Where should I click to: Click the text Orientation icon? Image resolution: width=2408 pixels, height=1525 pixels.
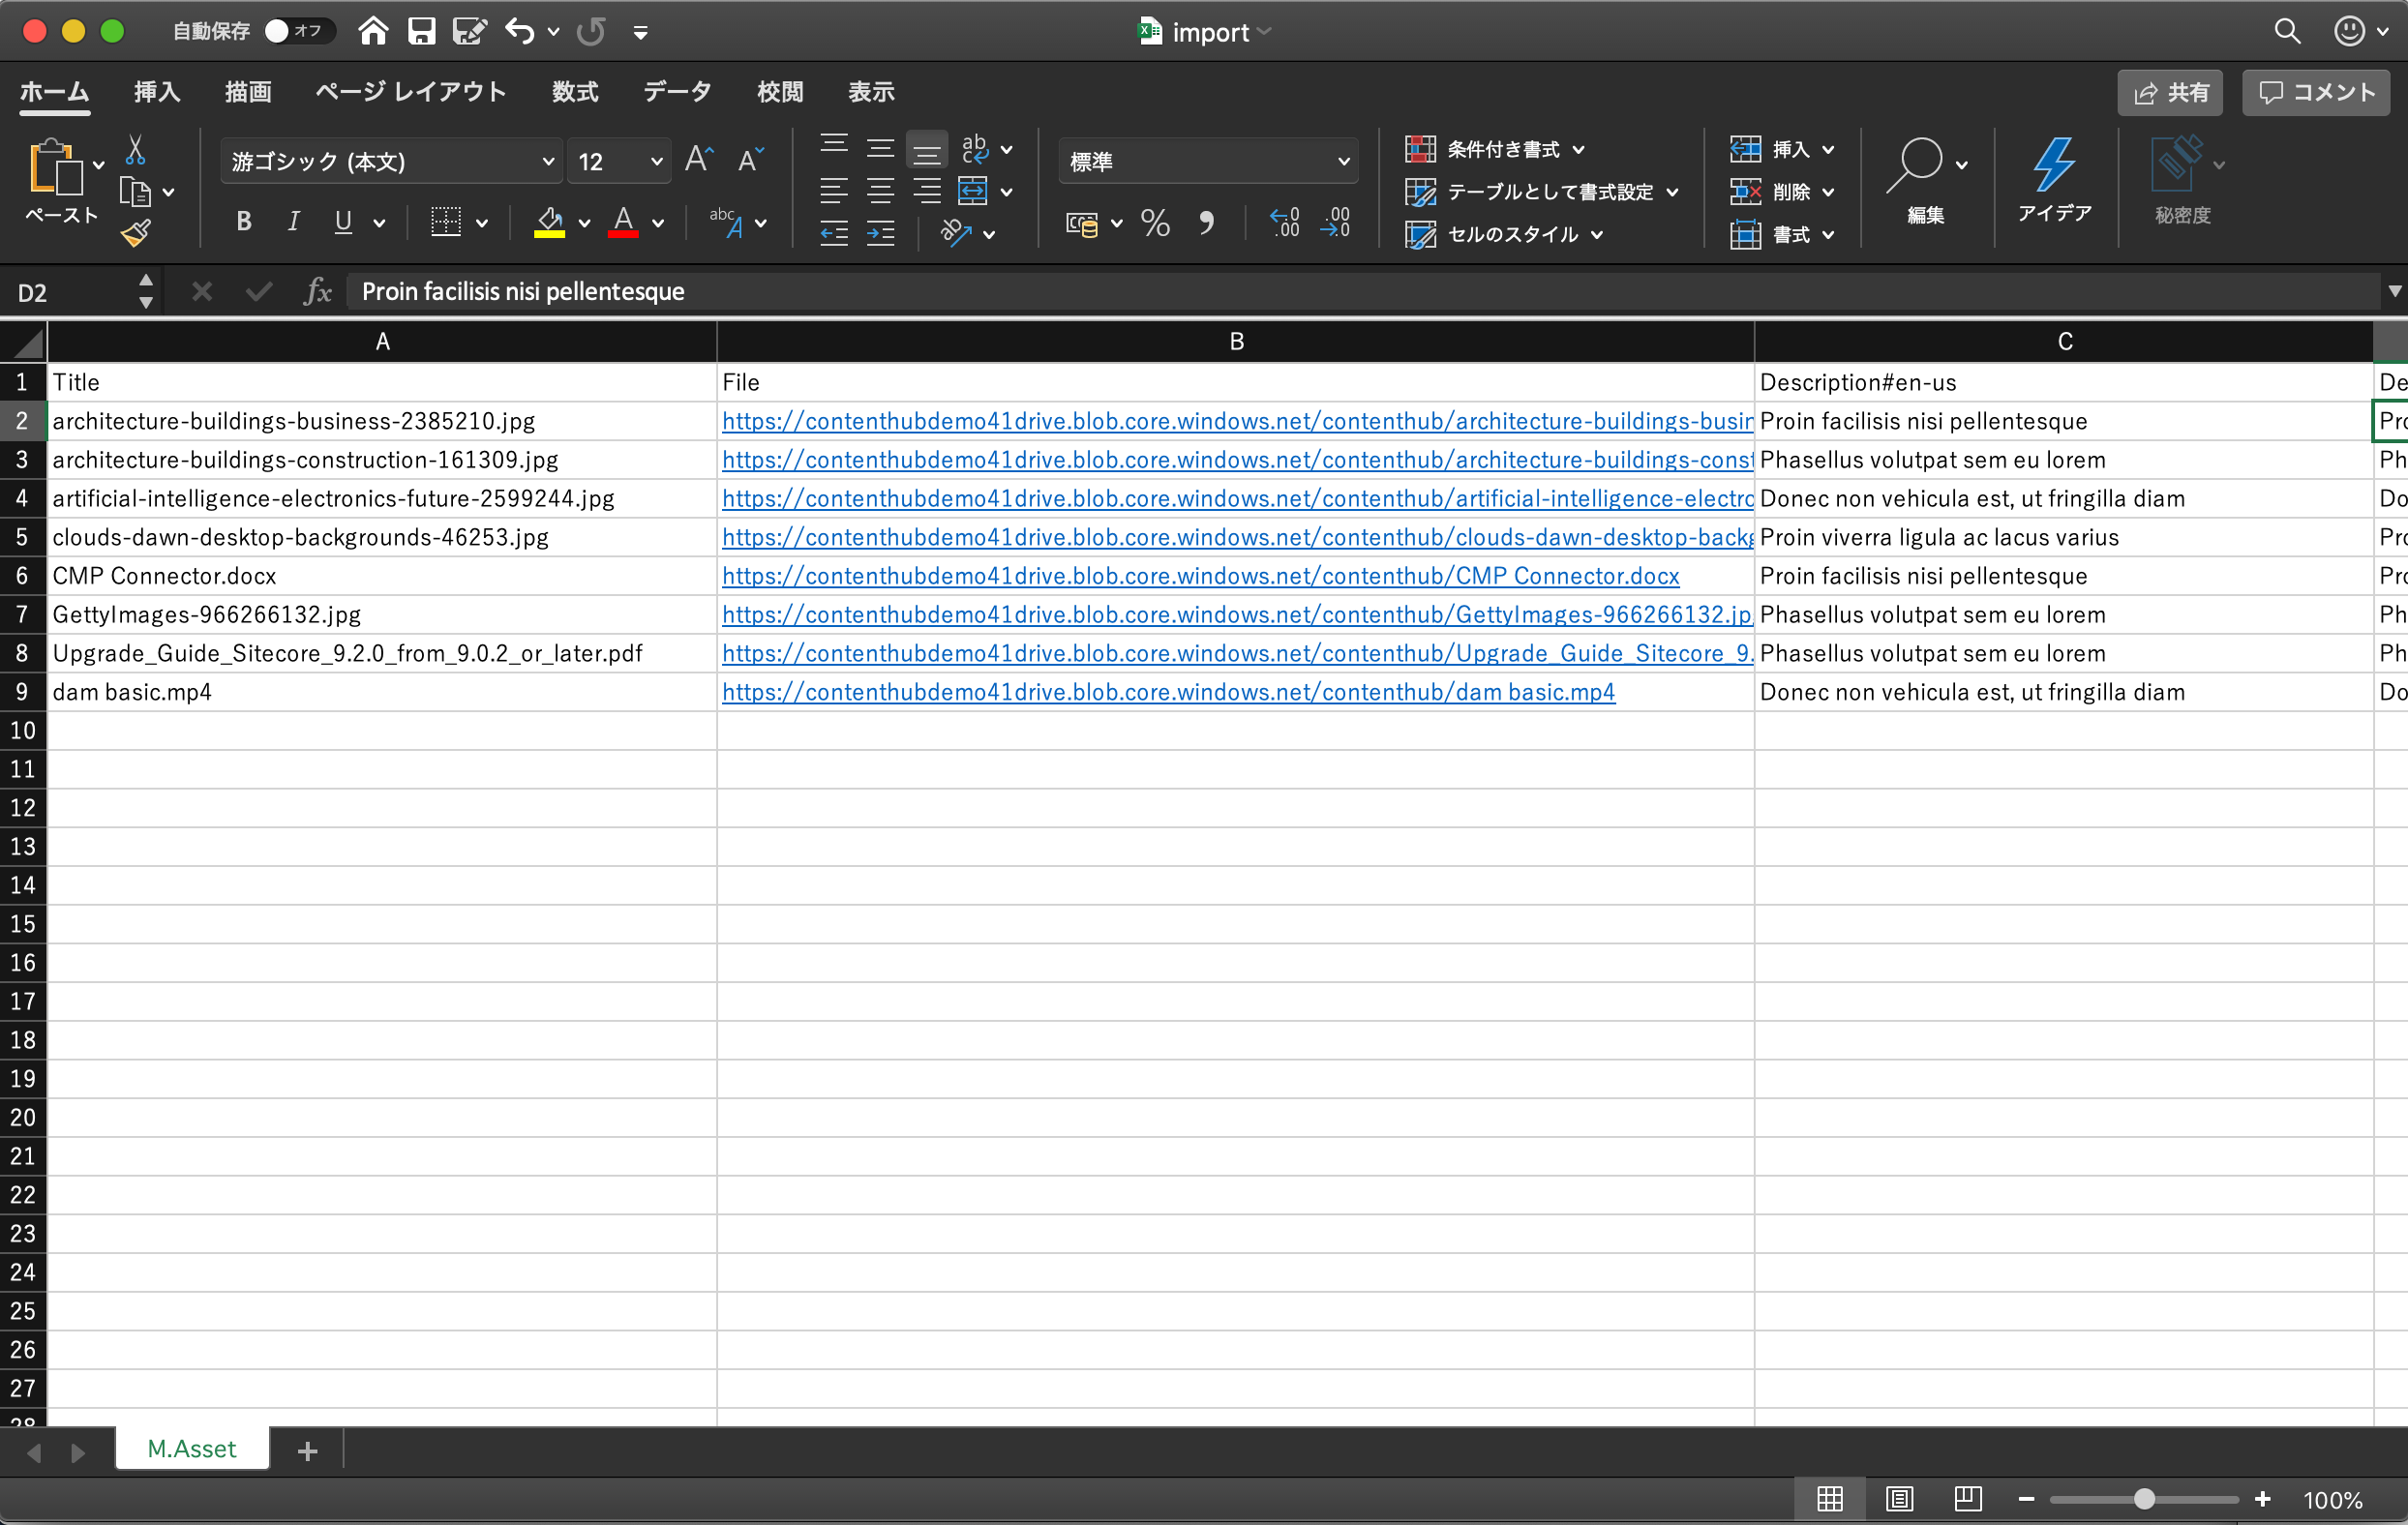pos(956,233)
